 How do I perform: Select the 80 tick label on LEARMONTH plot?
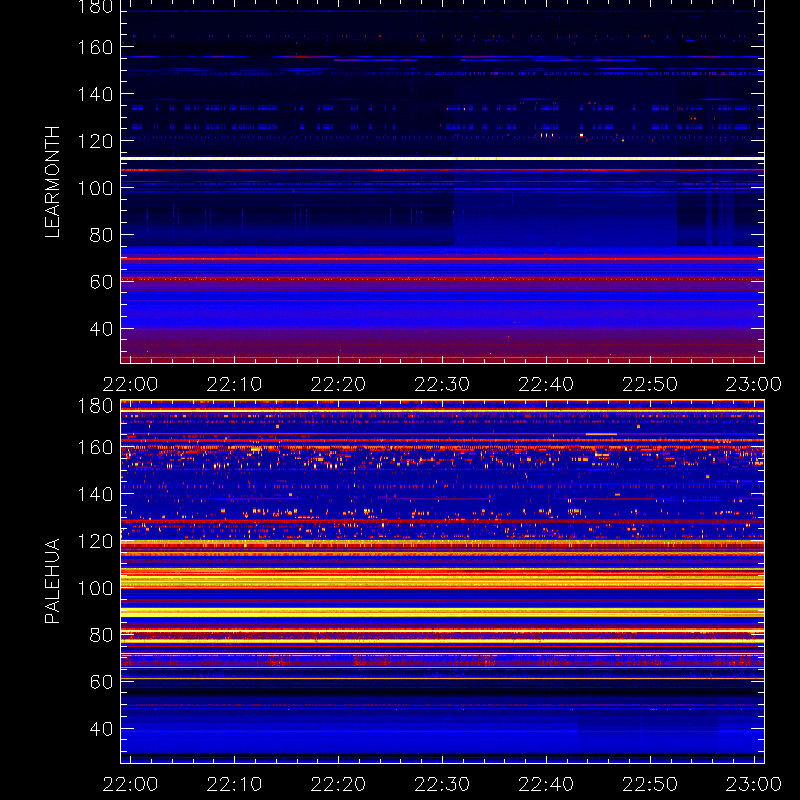tap(101, 235)
